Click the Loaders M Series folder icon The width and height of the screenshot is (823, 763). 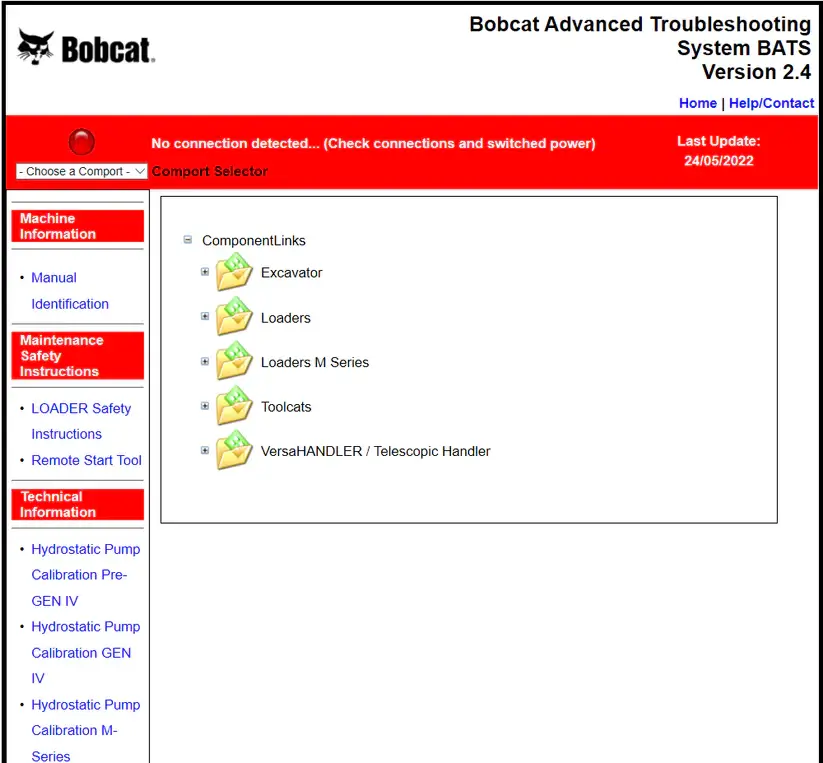(234, 362)
